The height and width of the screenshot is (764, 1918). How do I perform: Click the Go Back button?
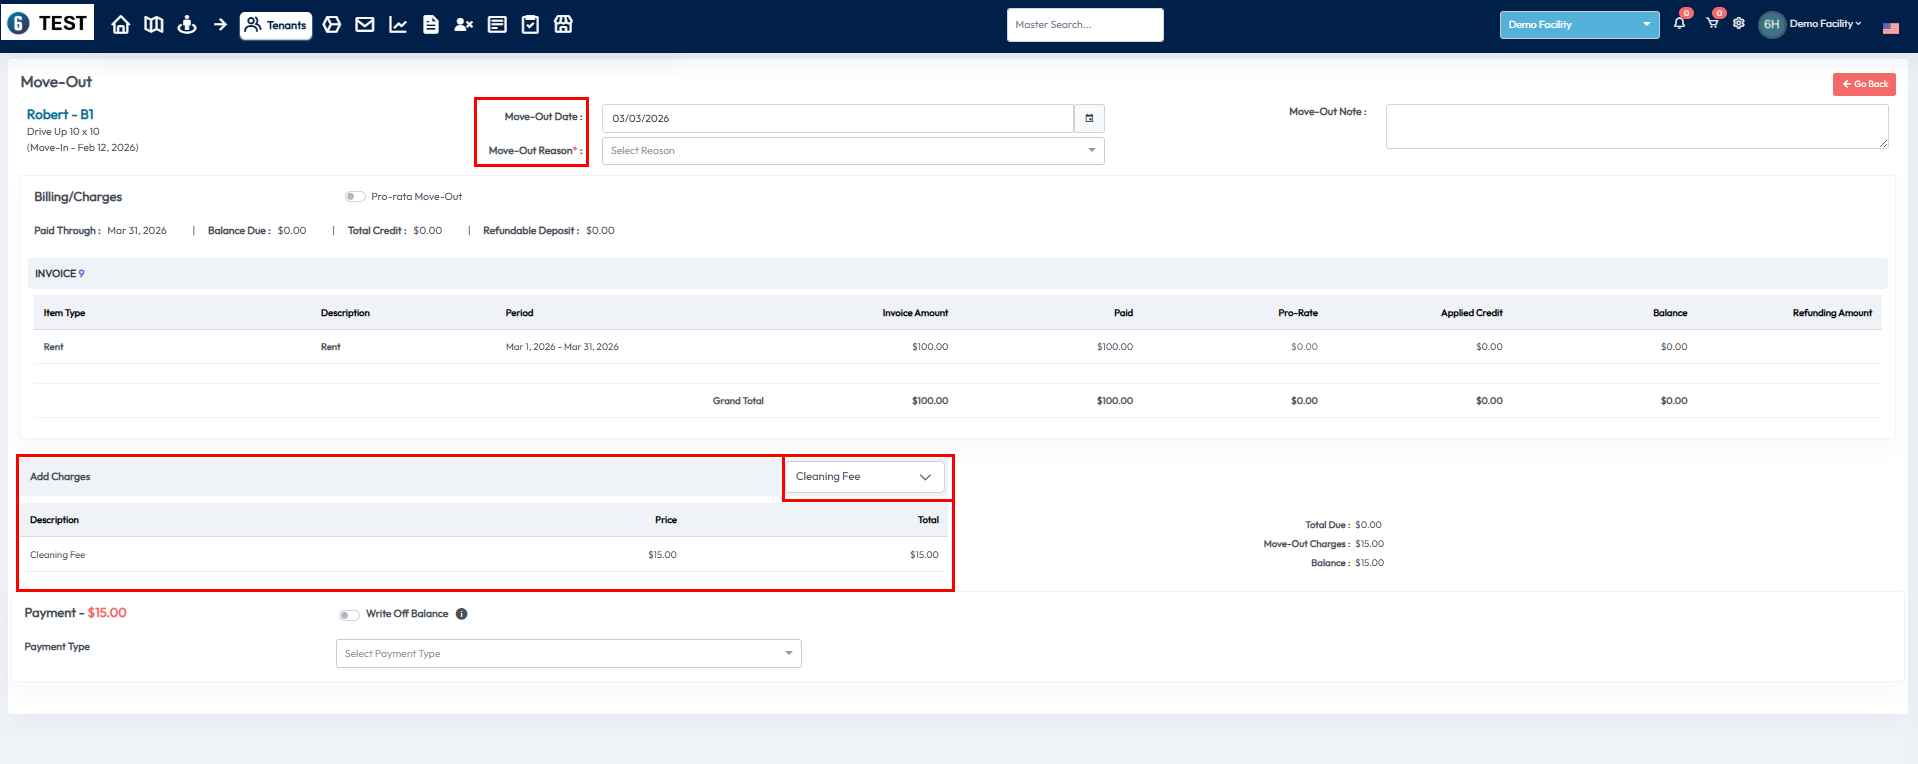(x=1864, y=84)
